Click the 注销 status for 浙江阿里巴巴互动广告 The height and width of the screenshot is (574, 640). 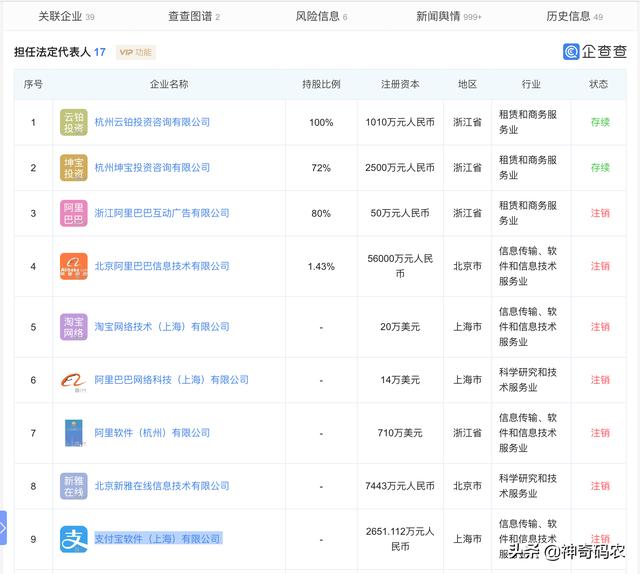[x=600, y=213]
